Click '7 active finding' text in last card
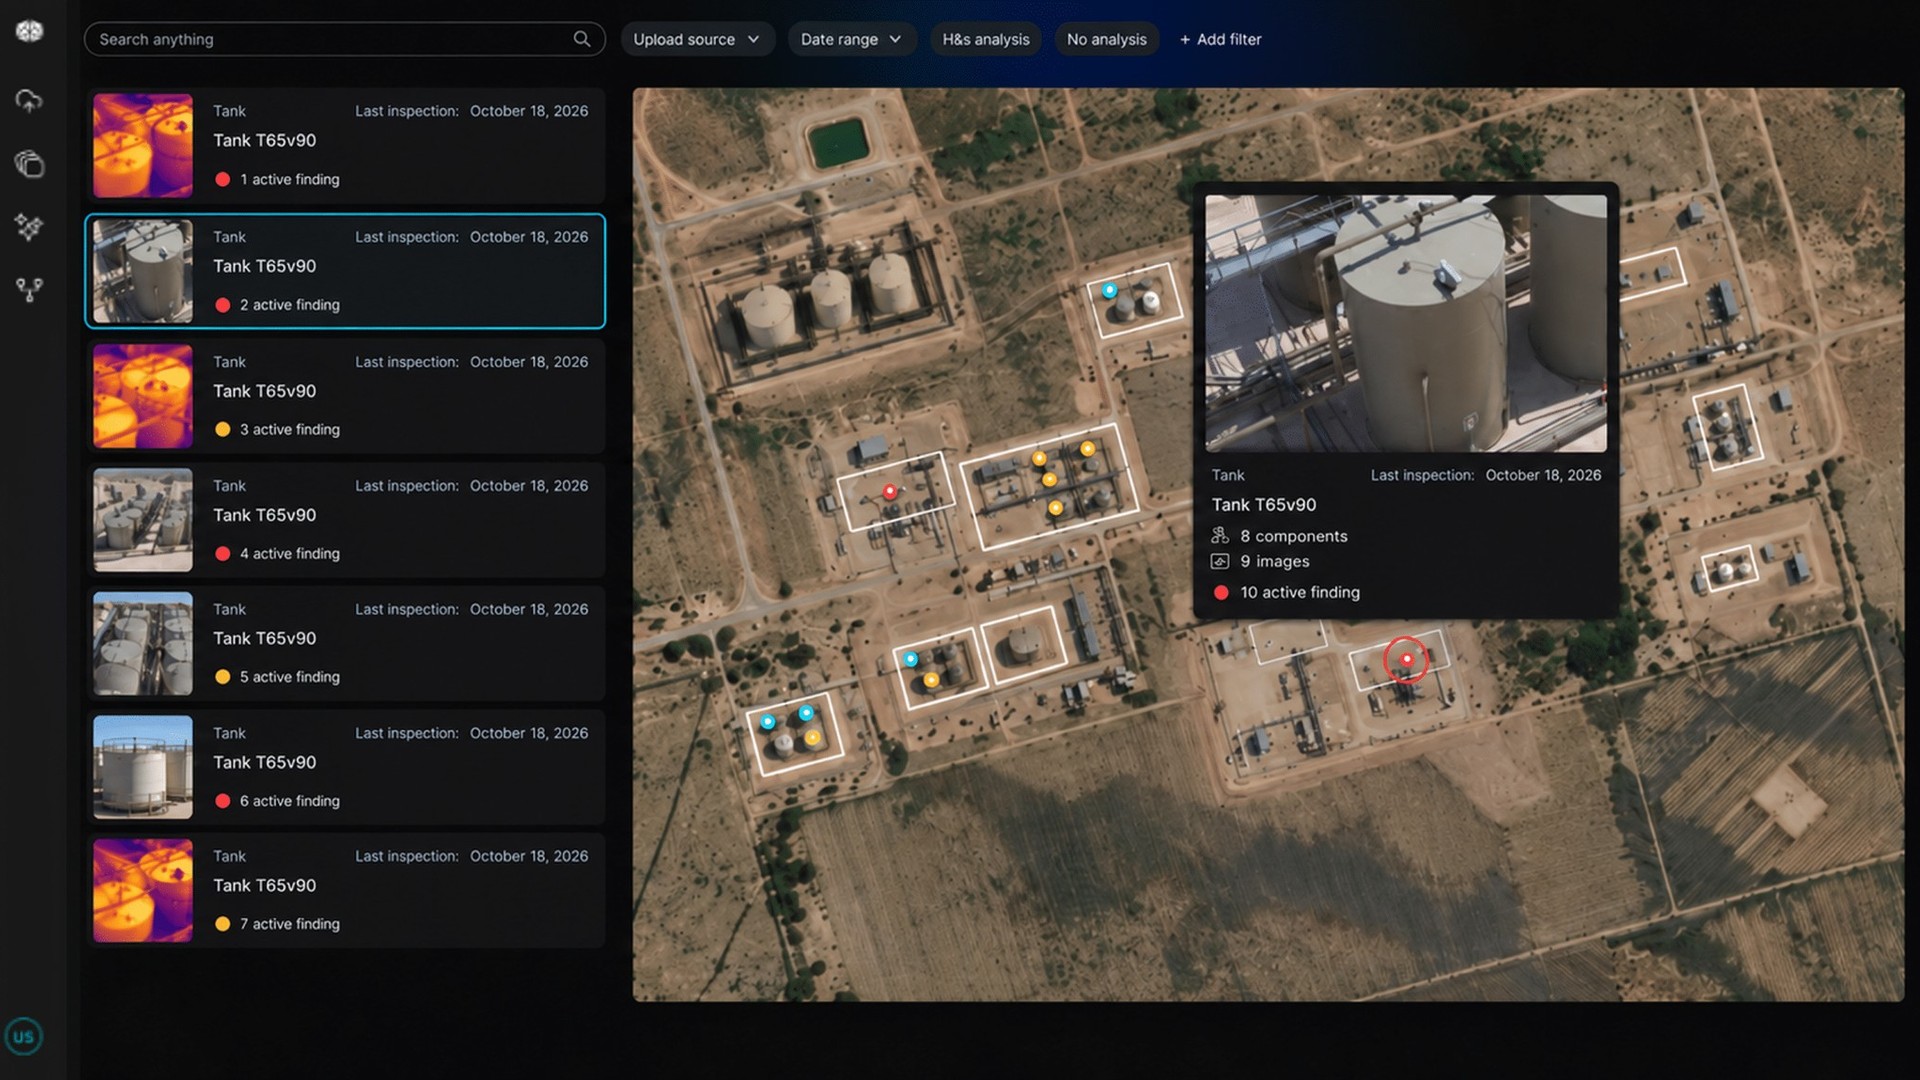The height and width of the screenshot is (1080, 1920). [x=289, y=924]
